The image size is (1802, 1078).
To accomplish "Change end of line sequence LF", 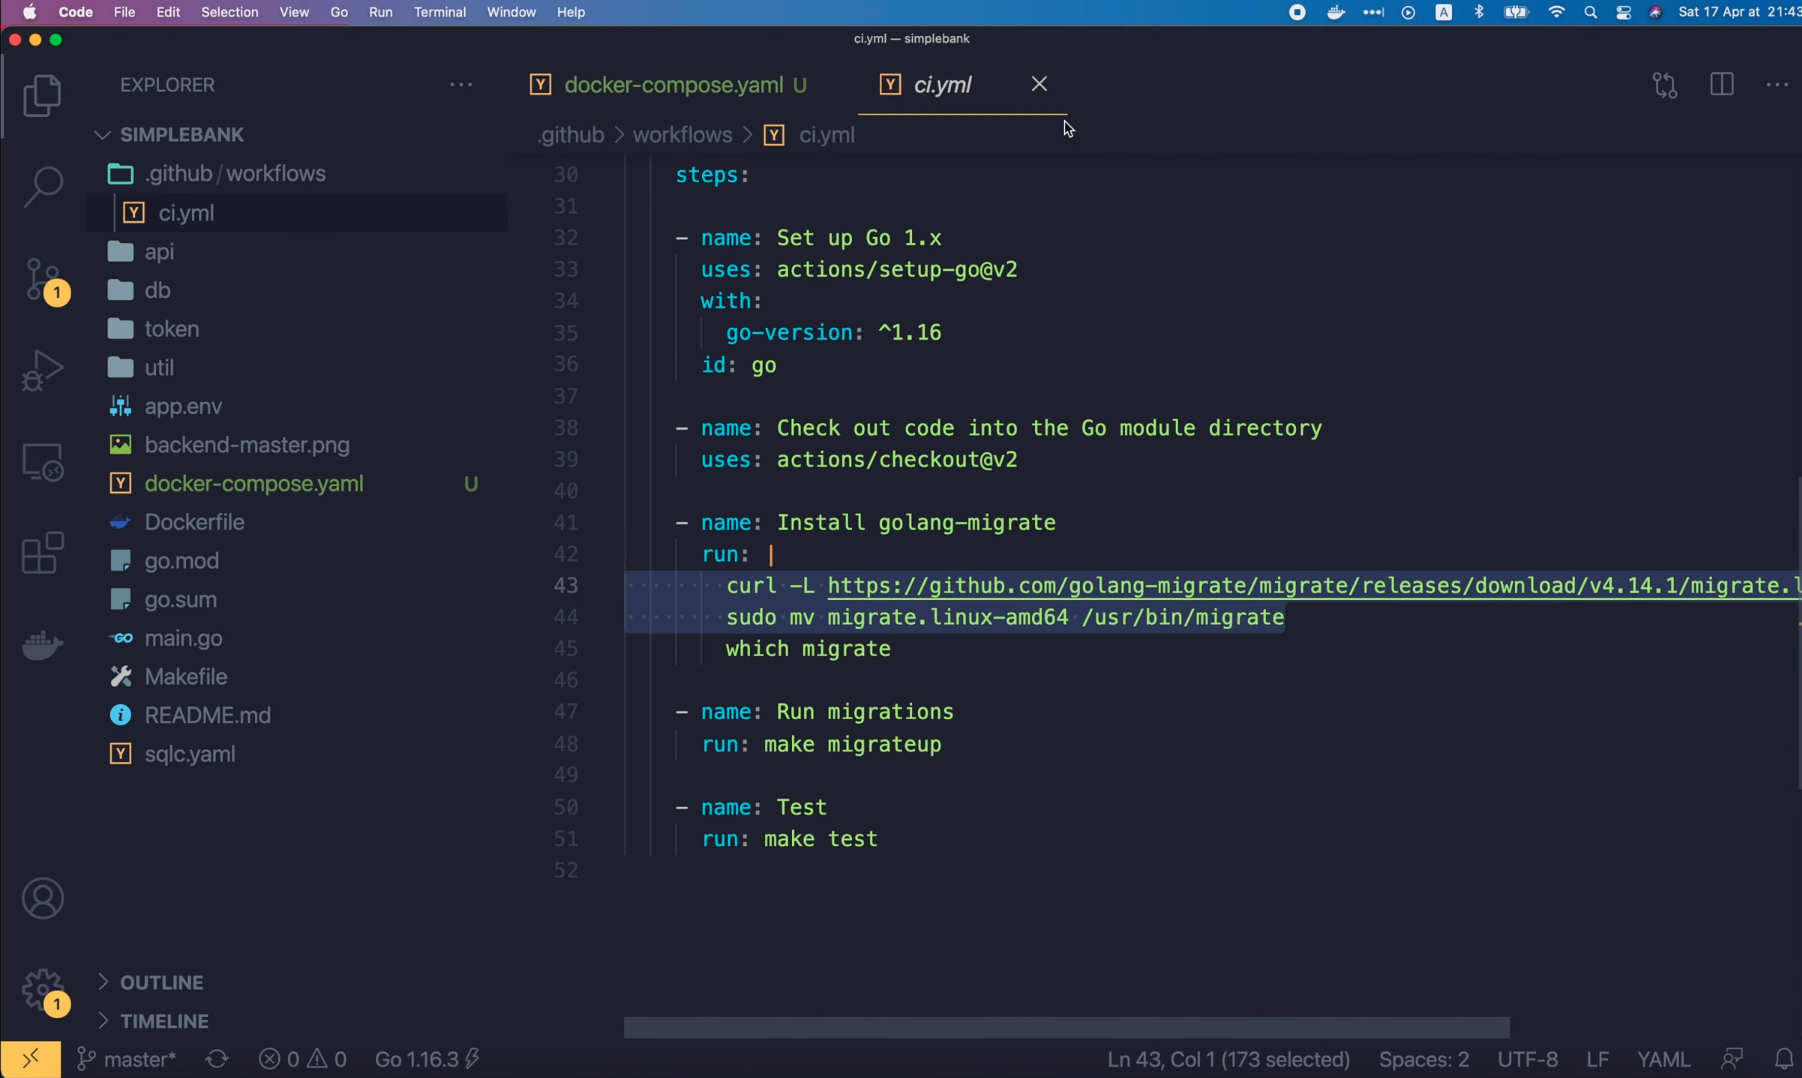I will click(x=1597, y=1058).
